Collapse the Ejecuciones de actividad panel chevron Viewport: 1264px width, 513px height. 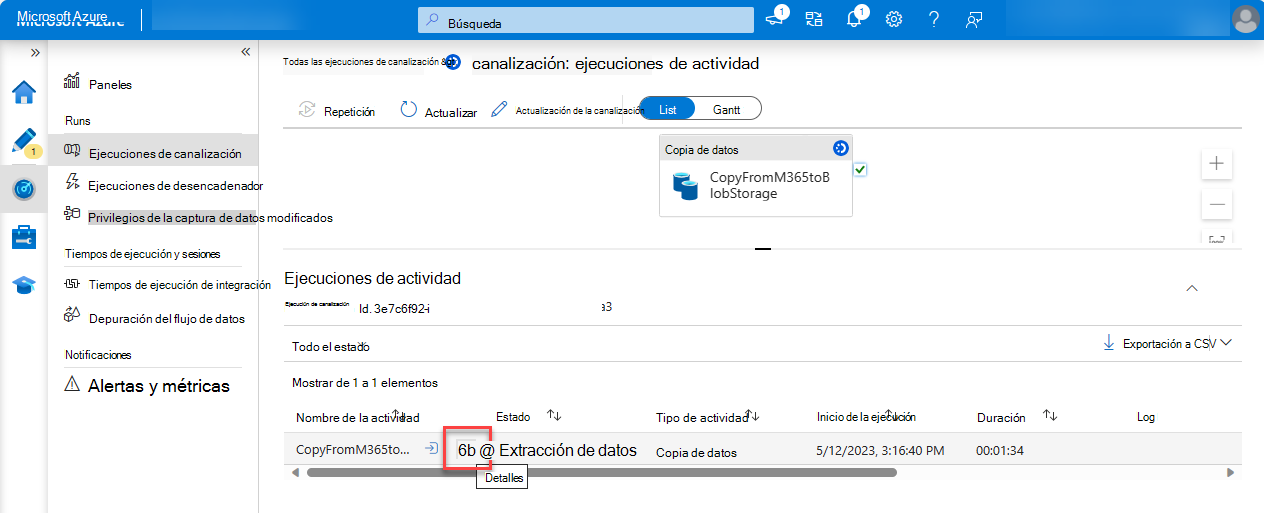1191,288
